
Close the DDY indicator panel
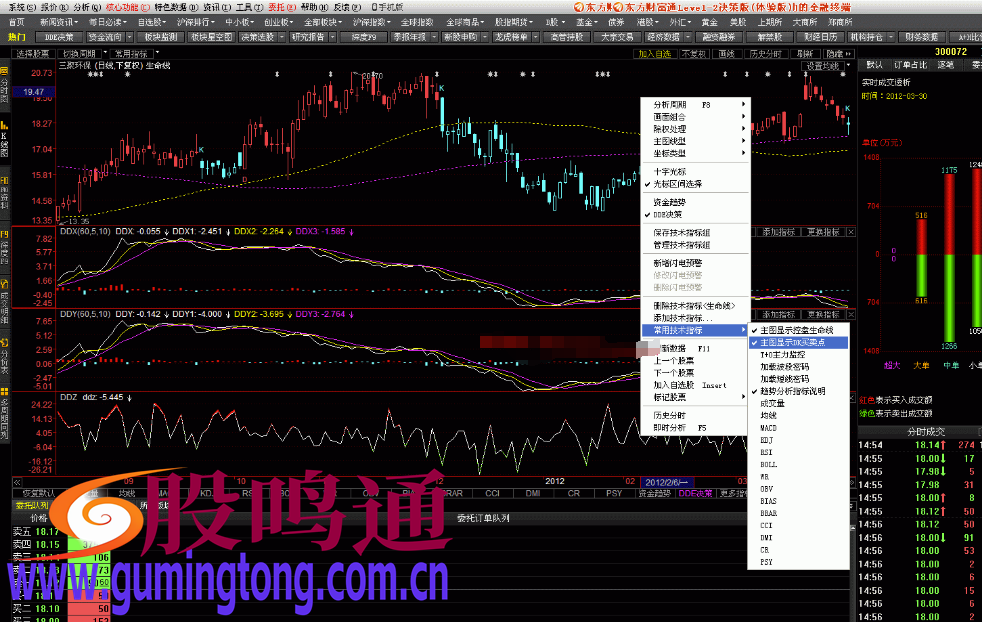851,314
